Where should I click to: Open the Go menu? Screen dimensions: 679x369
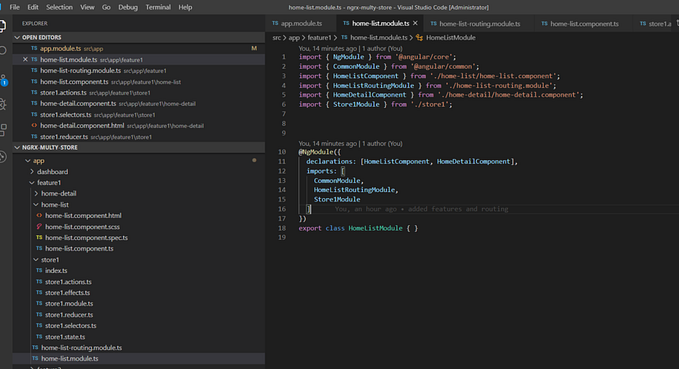[x=106, y=7]
